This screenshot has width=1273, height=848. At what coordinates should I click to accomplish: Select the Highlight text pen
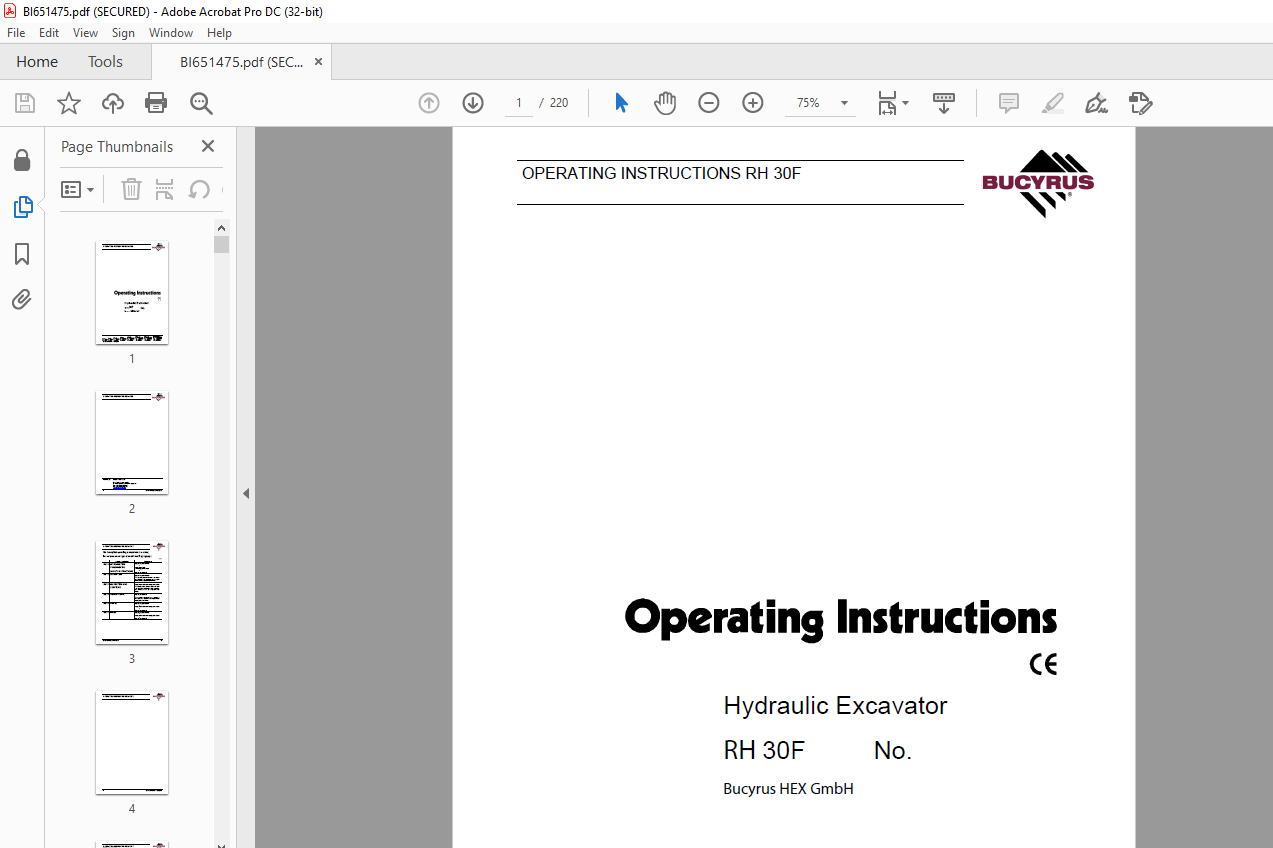click(x=1052, y=103)
